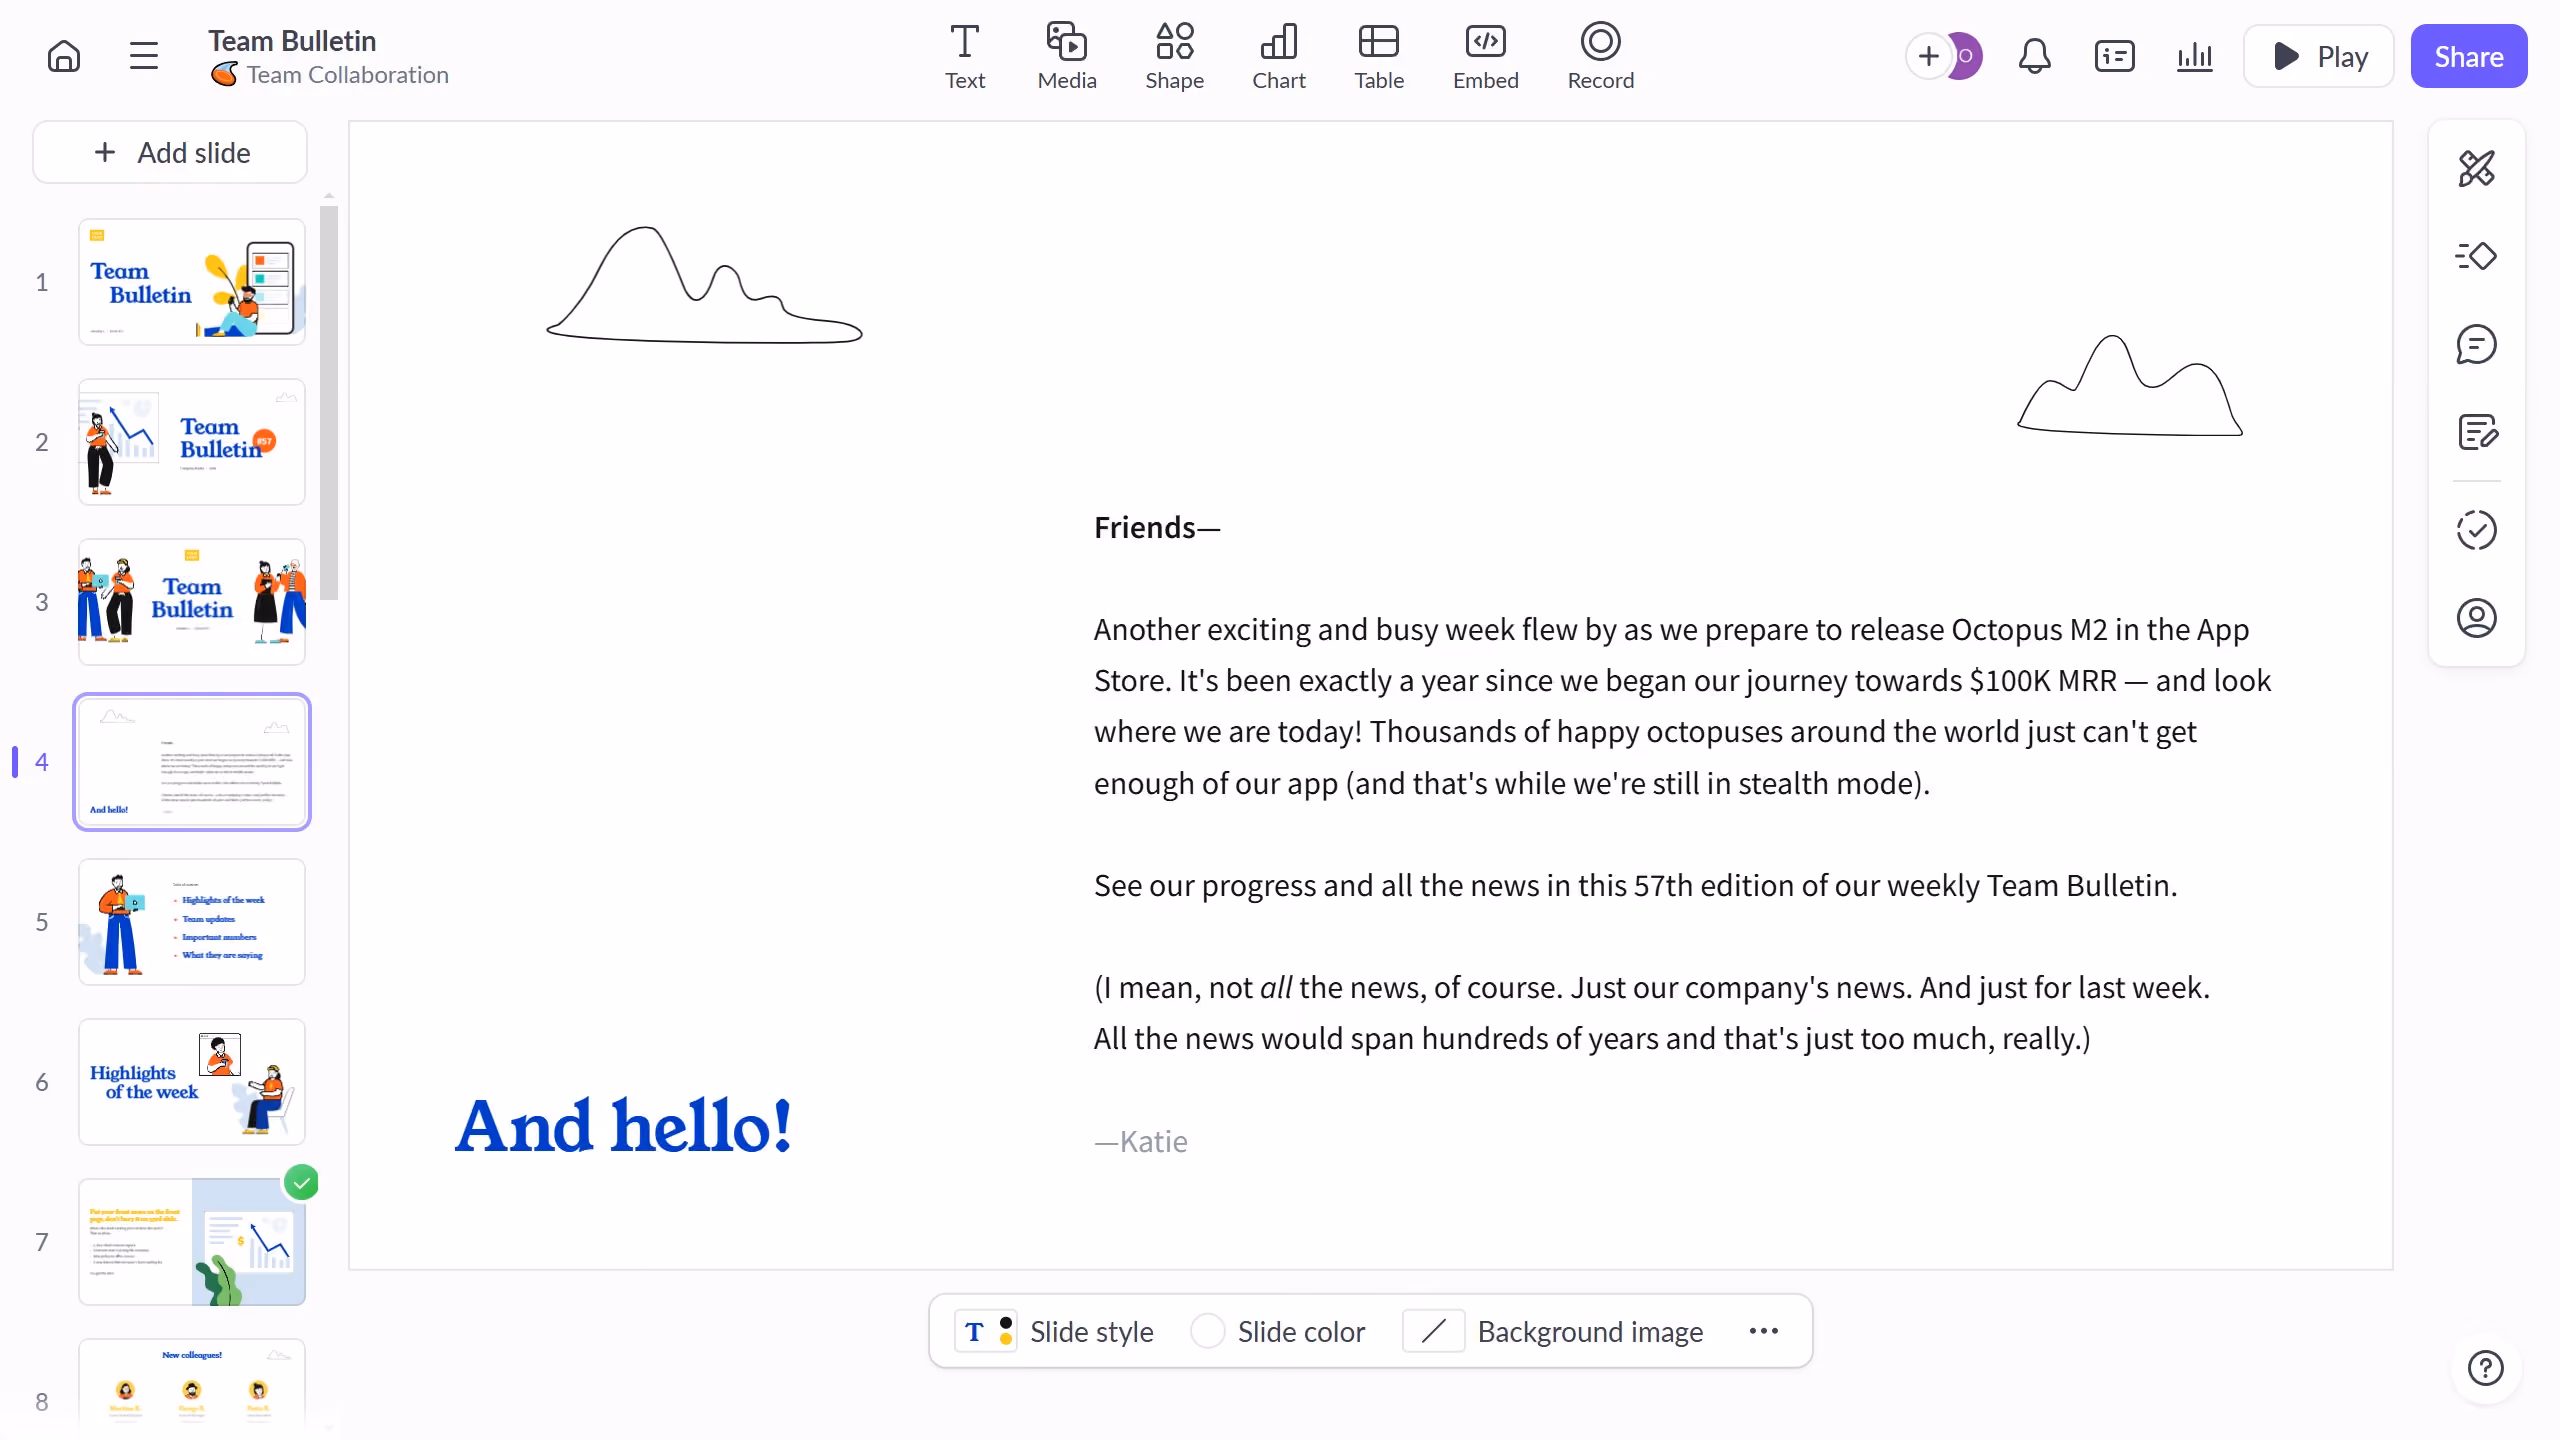This screenshot has width=2560, height=1440.
Task: Select the 'And hello!' heading
Action: (x=623, y=1126)
